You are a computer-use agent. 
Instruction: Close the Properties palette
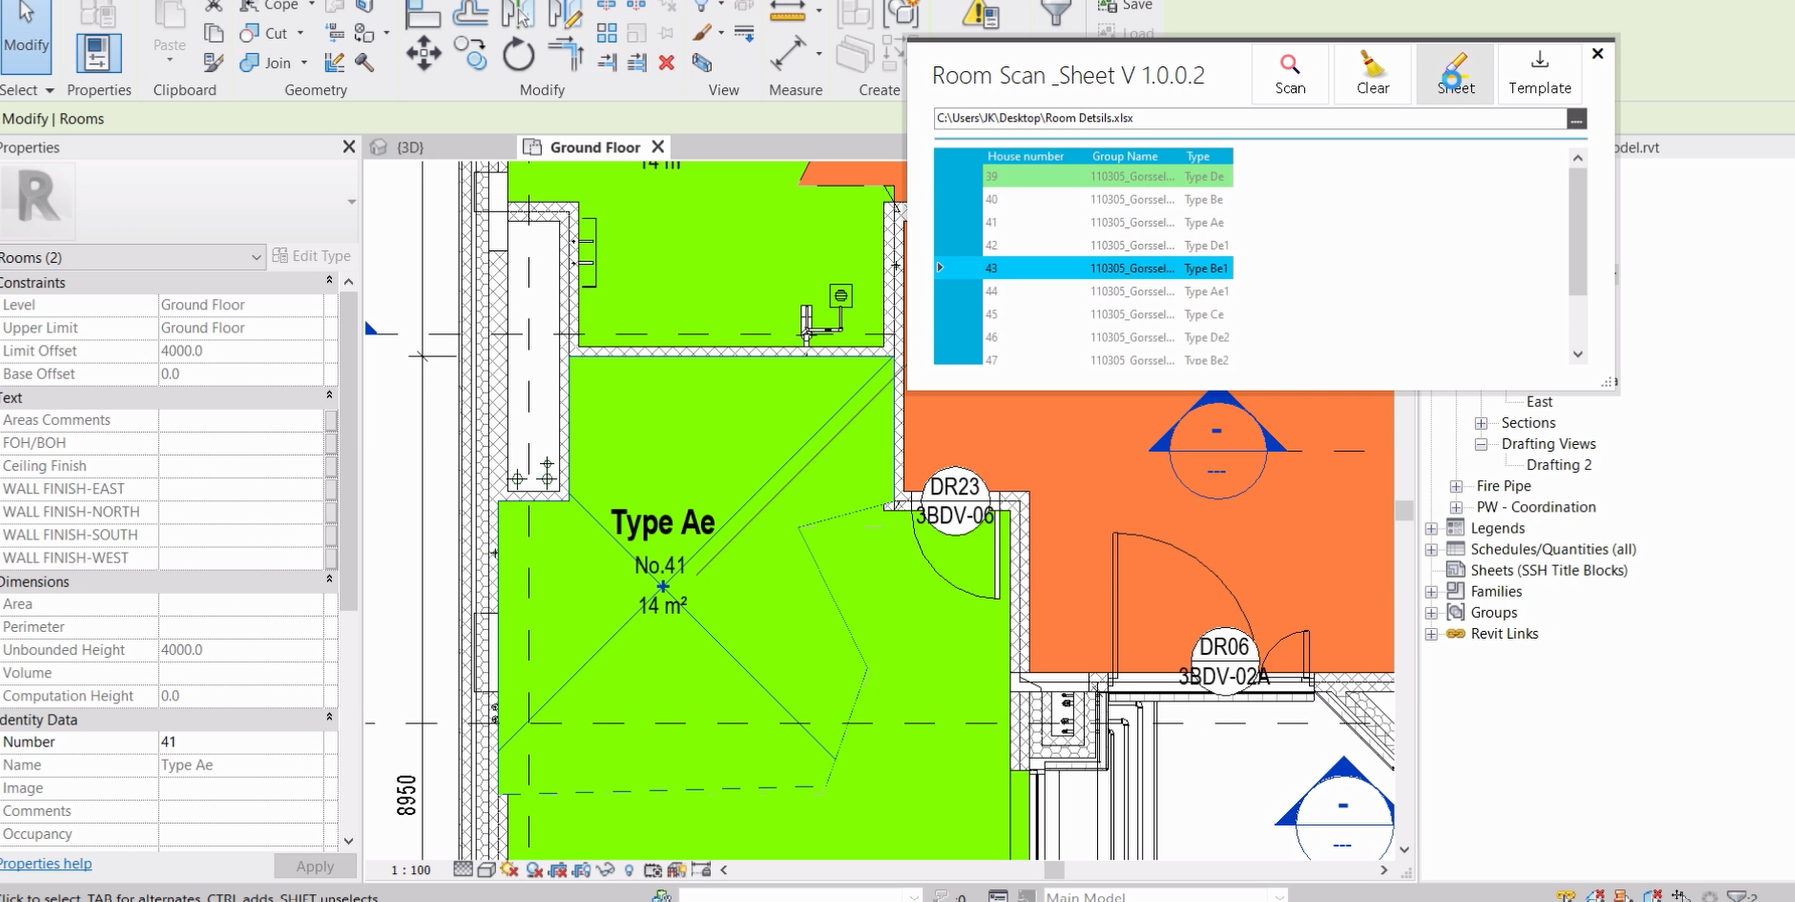(349, 147)
